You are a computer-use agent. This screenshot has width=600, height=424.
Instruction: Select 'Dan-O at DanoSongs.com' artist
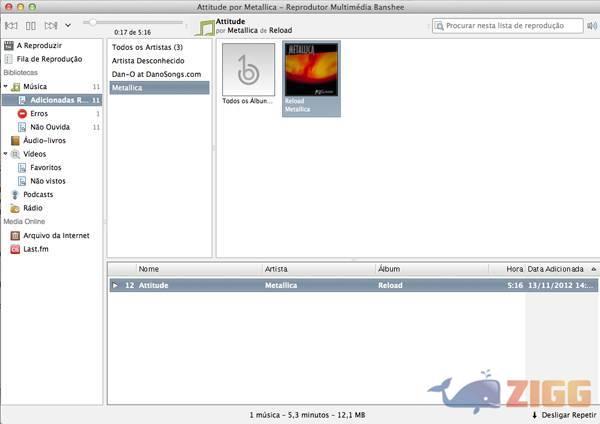tap(156, 74)
